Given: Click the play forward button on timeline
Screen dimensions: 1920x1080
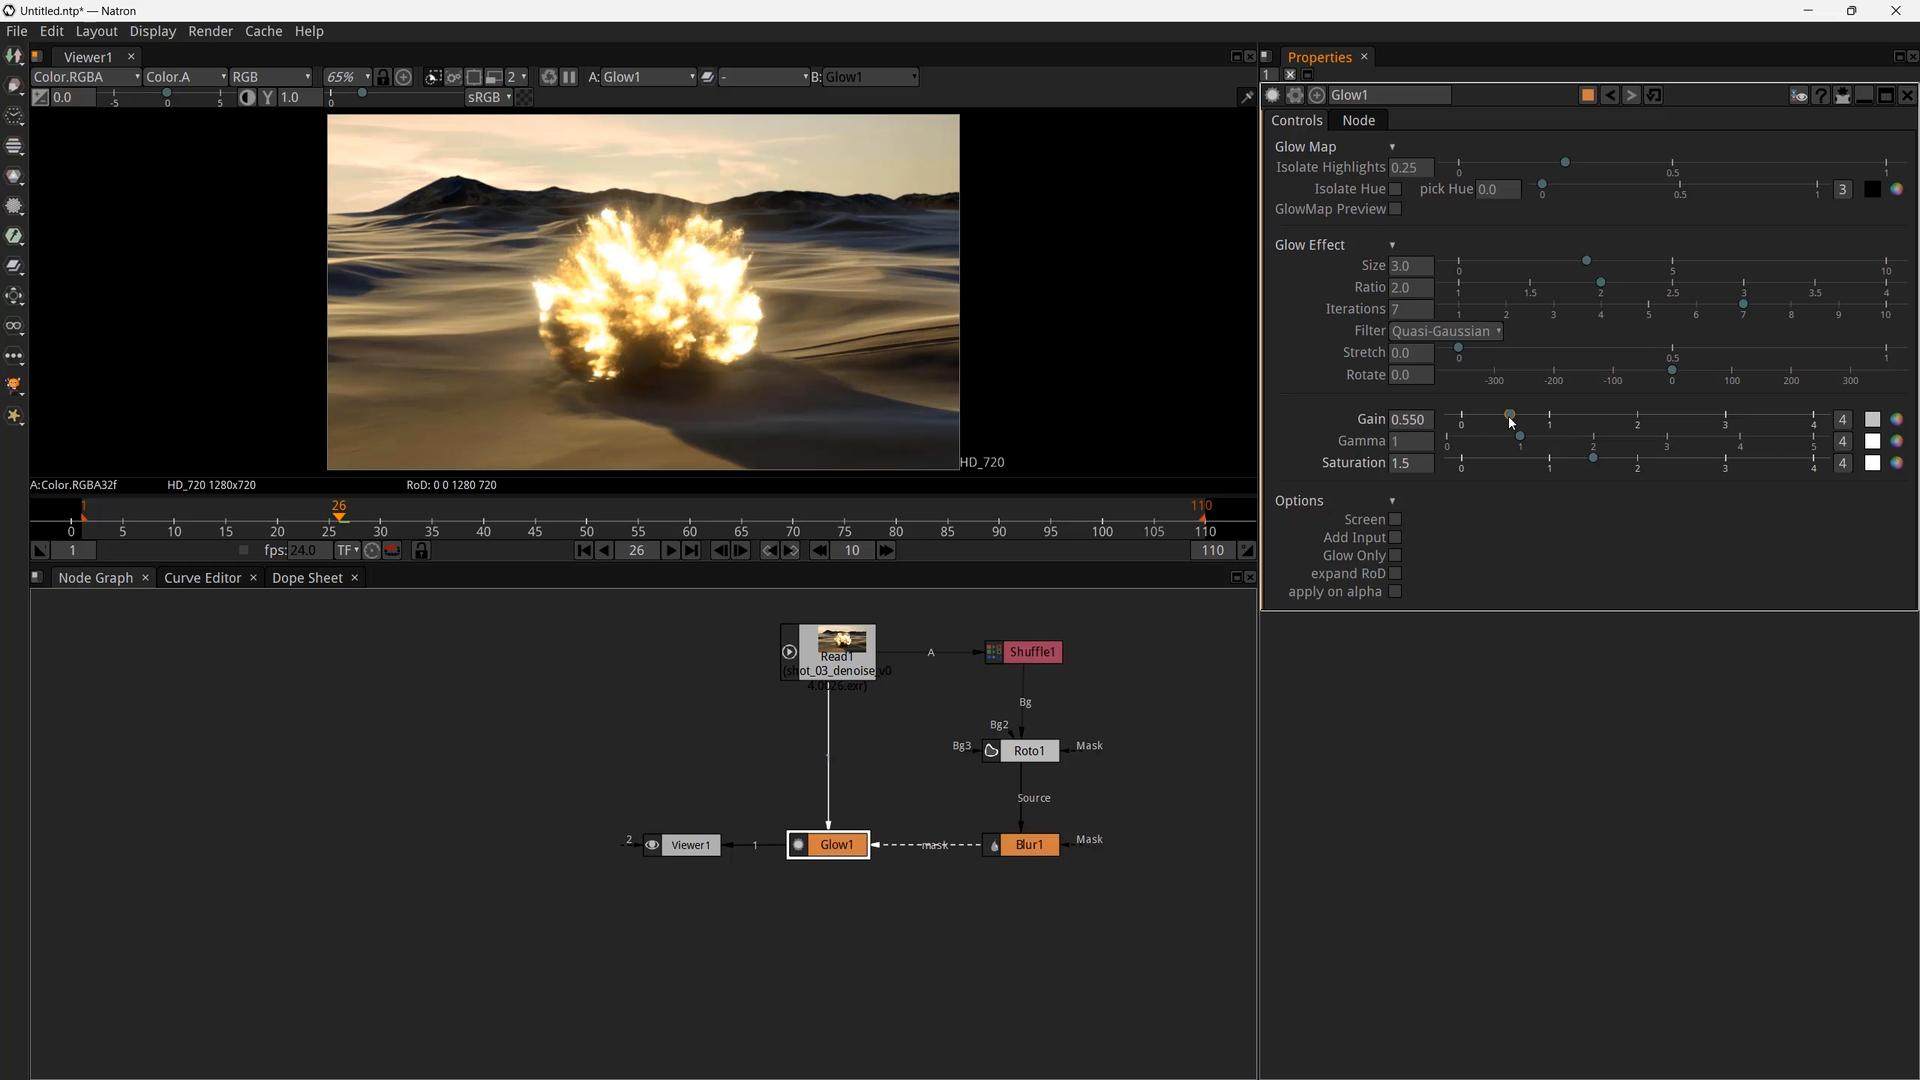Looking at the screenshot, I should click(671, 550).
